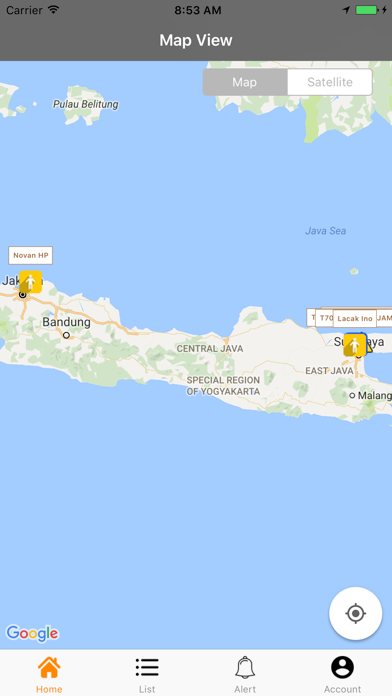Open the Lacak Ino marker label
Image resolution: width=392 pixels, height=696 pixels.
pos(355,318)
